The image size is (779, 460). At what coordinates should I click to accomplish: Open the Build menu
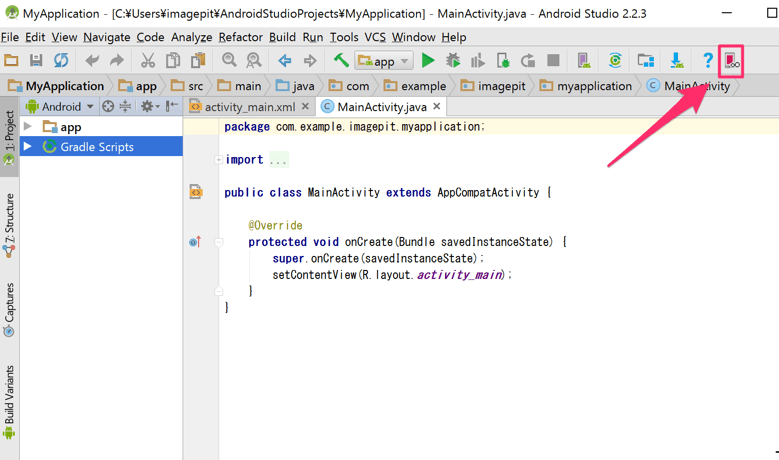(x=282, y=37)
